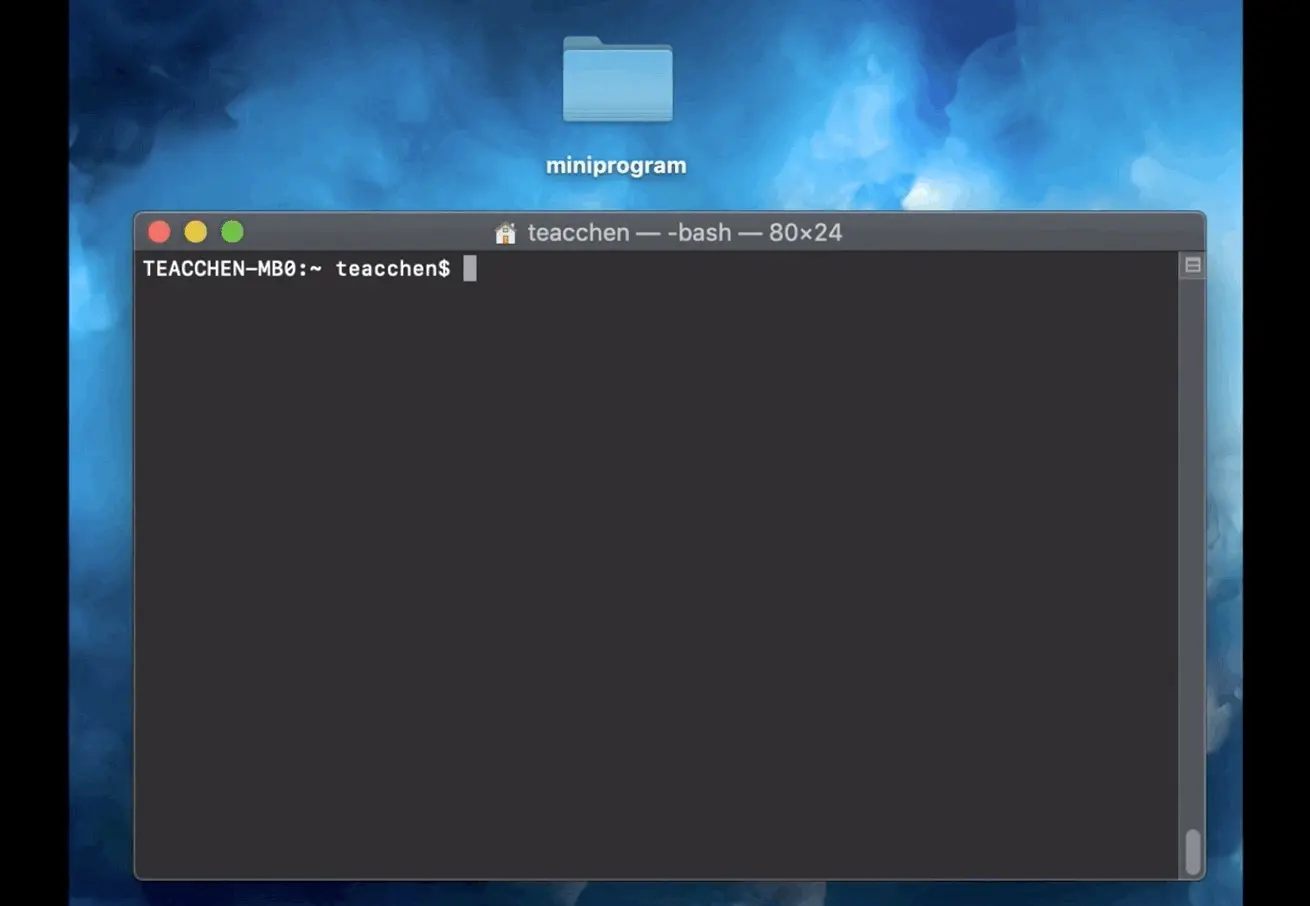This screenshot has width=1310, height=906.
Task: Click the home proxy icon in Terminal's title bar
Action: coord(505,232)
